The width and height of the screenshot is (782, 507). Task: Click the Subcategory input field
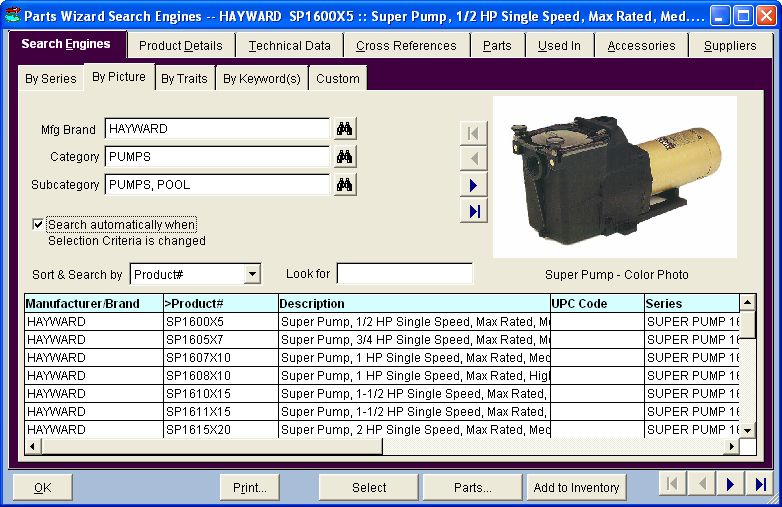click(217, 184)
